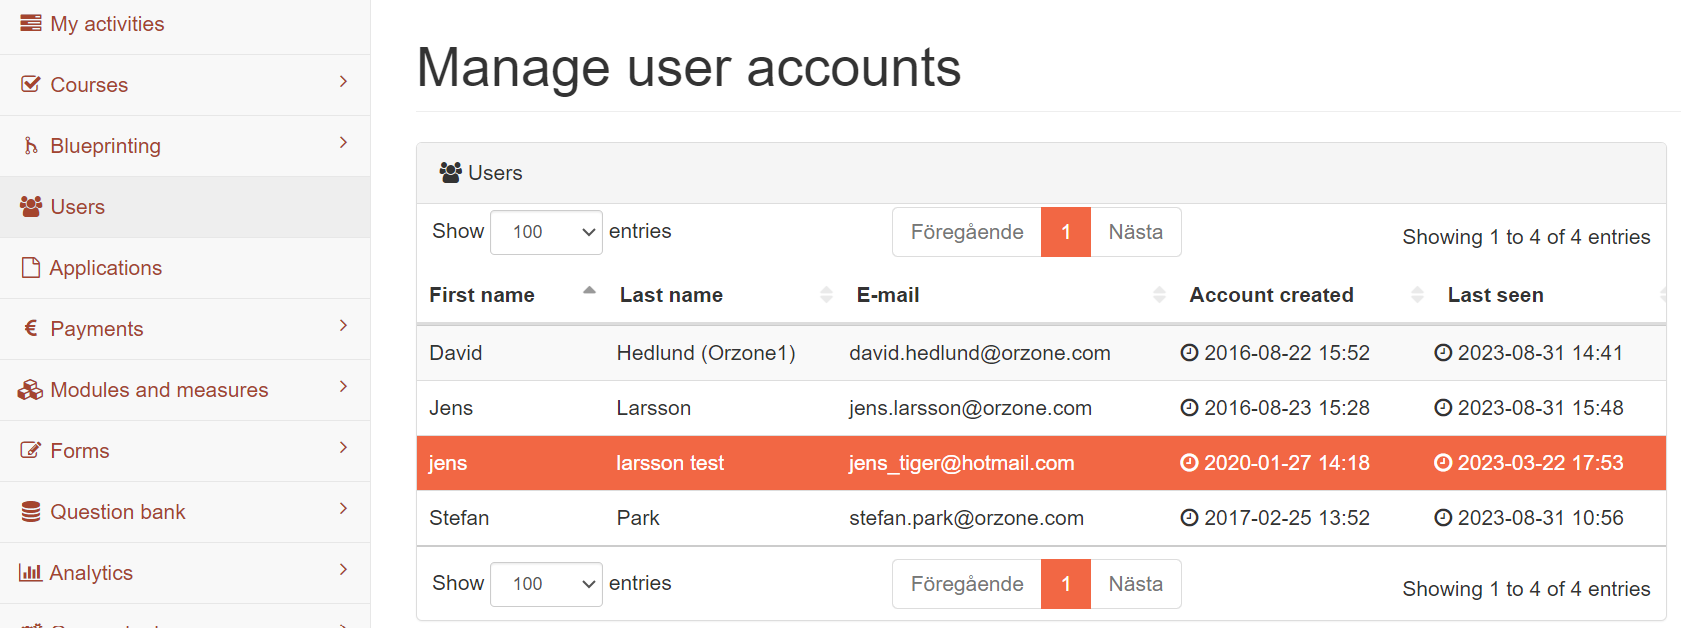Click the Last name column sort arrows
The image size is (1681, 628).
pos(826,294)
